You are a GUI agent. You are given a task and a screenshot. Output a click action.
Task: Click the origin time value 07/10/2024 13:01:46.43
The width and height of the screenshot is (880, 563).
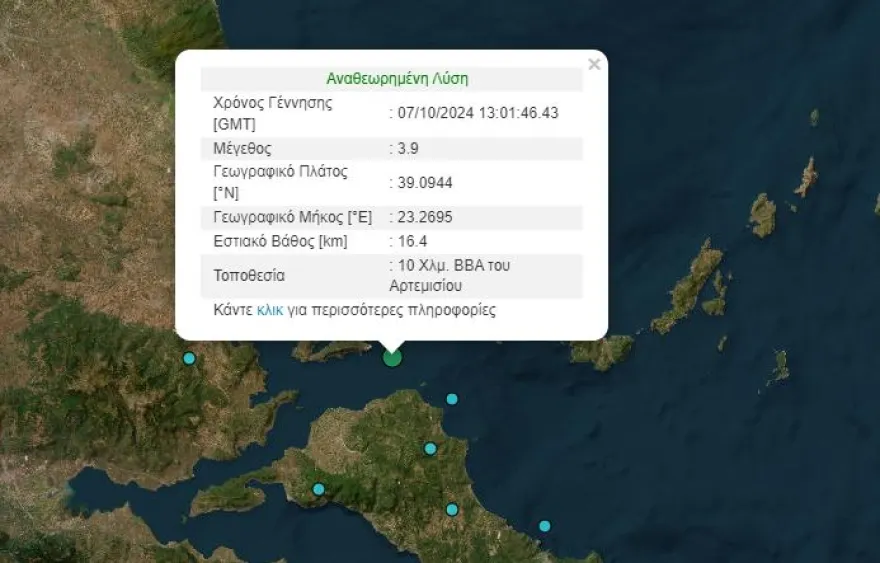tap(476, 113)
